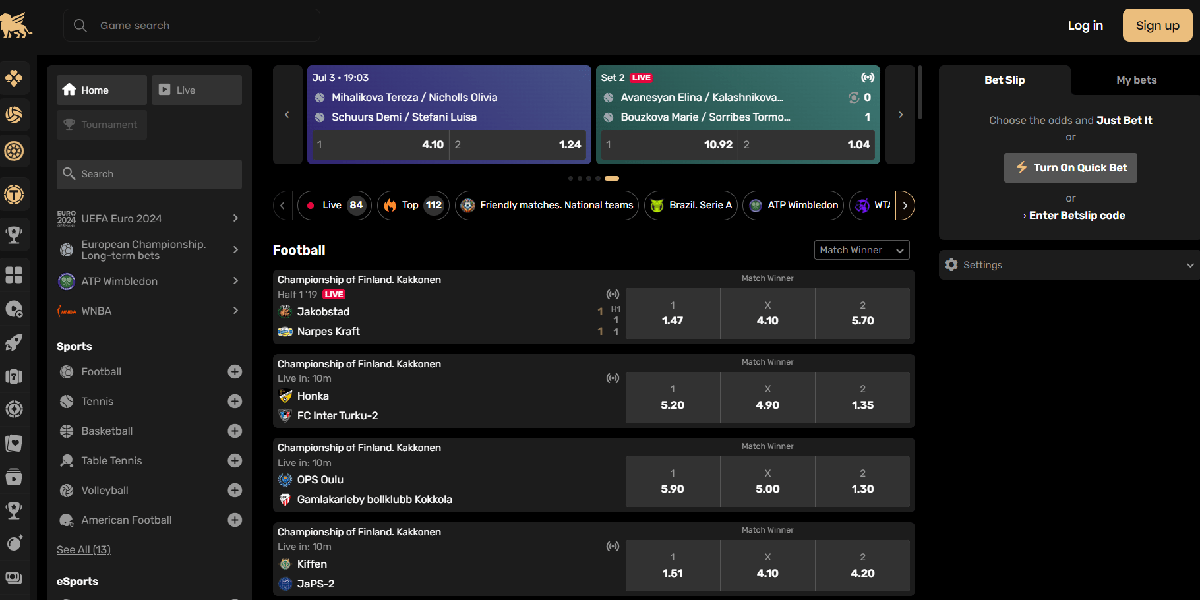This screenshot has height=600, width=1200.
Task: Open the rocket icon in the left rail
Action: pyautogui.click(x=14, y=343)
